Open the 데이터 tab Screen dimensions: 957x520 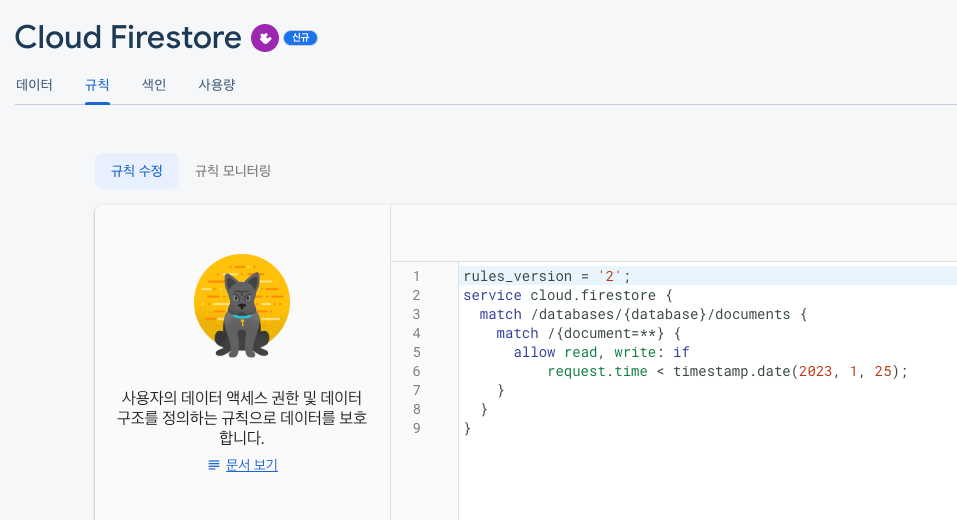point(34,85)
